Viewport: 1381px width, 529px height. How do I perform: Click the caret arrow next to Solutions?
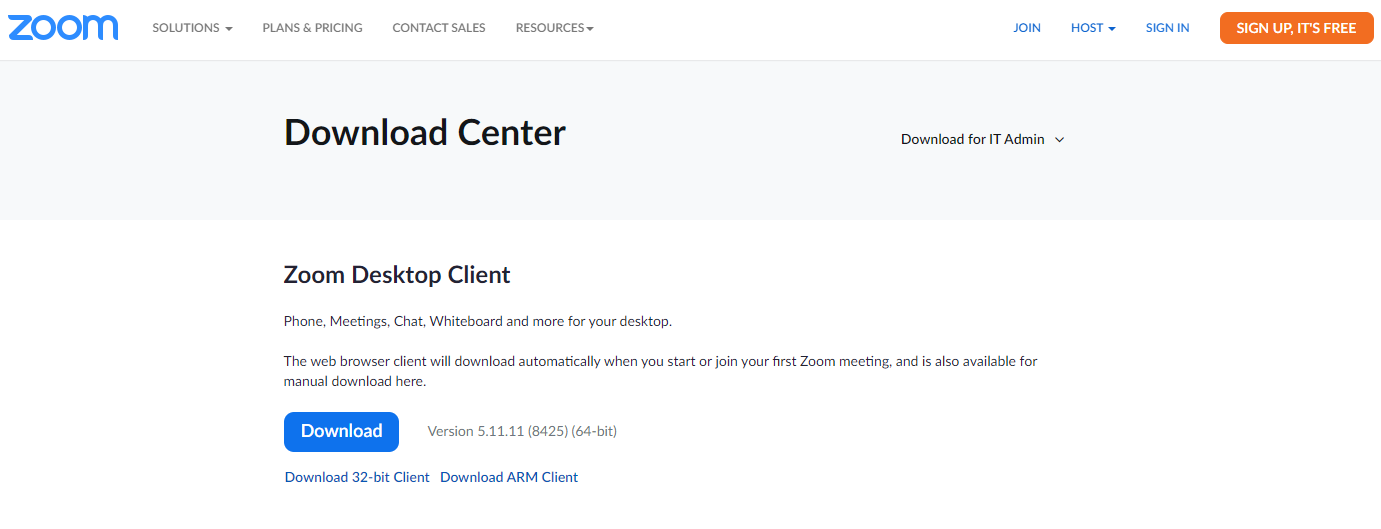[229, 29]
